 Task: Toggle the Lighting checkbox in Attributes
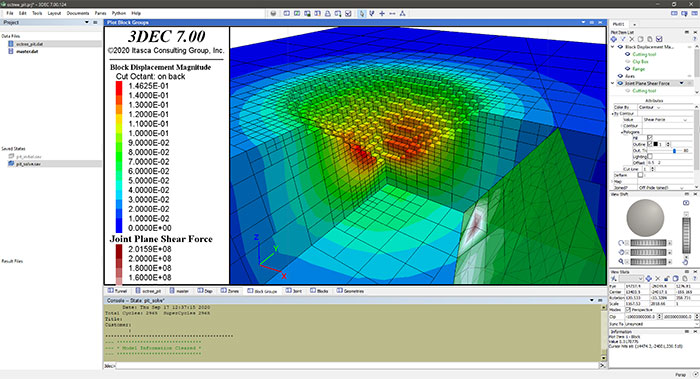click(650, 156)
